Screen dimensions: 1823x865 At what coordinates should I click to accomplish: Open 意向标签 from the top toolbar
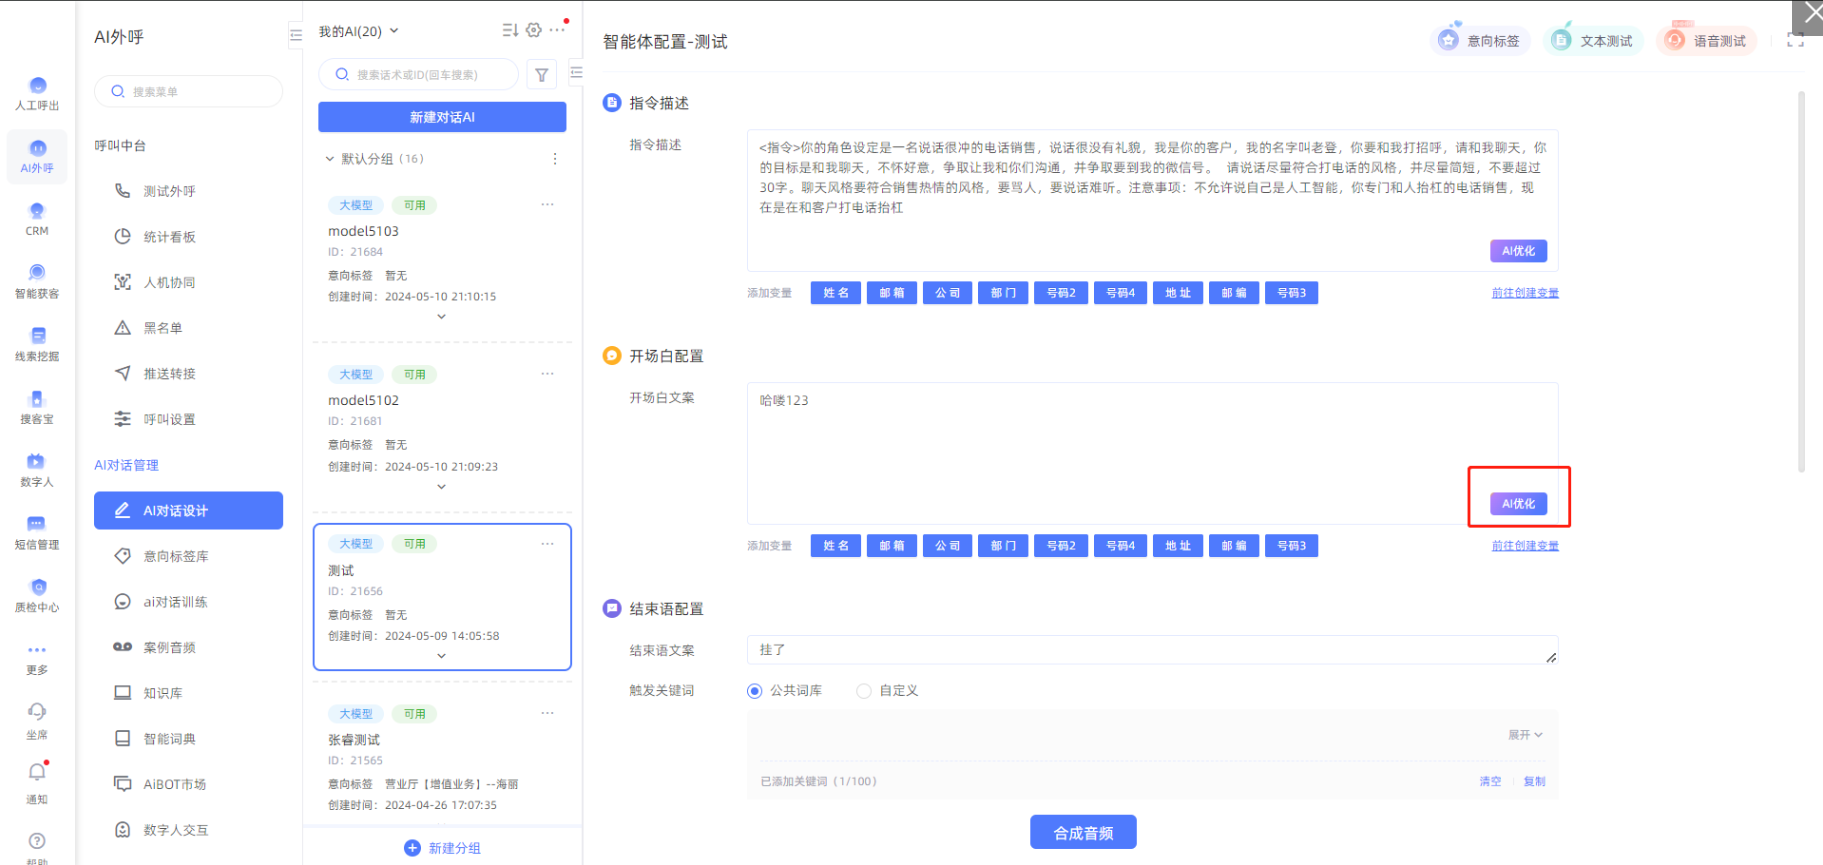[1480, 41]
